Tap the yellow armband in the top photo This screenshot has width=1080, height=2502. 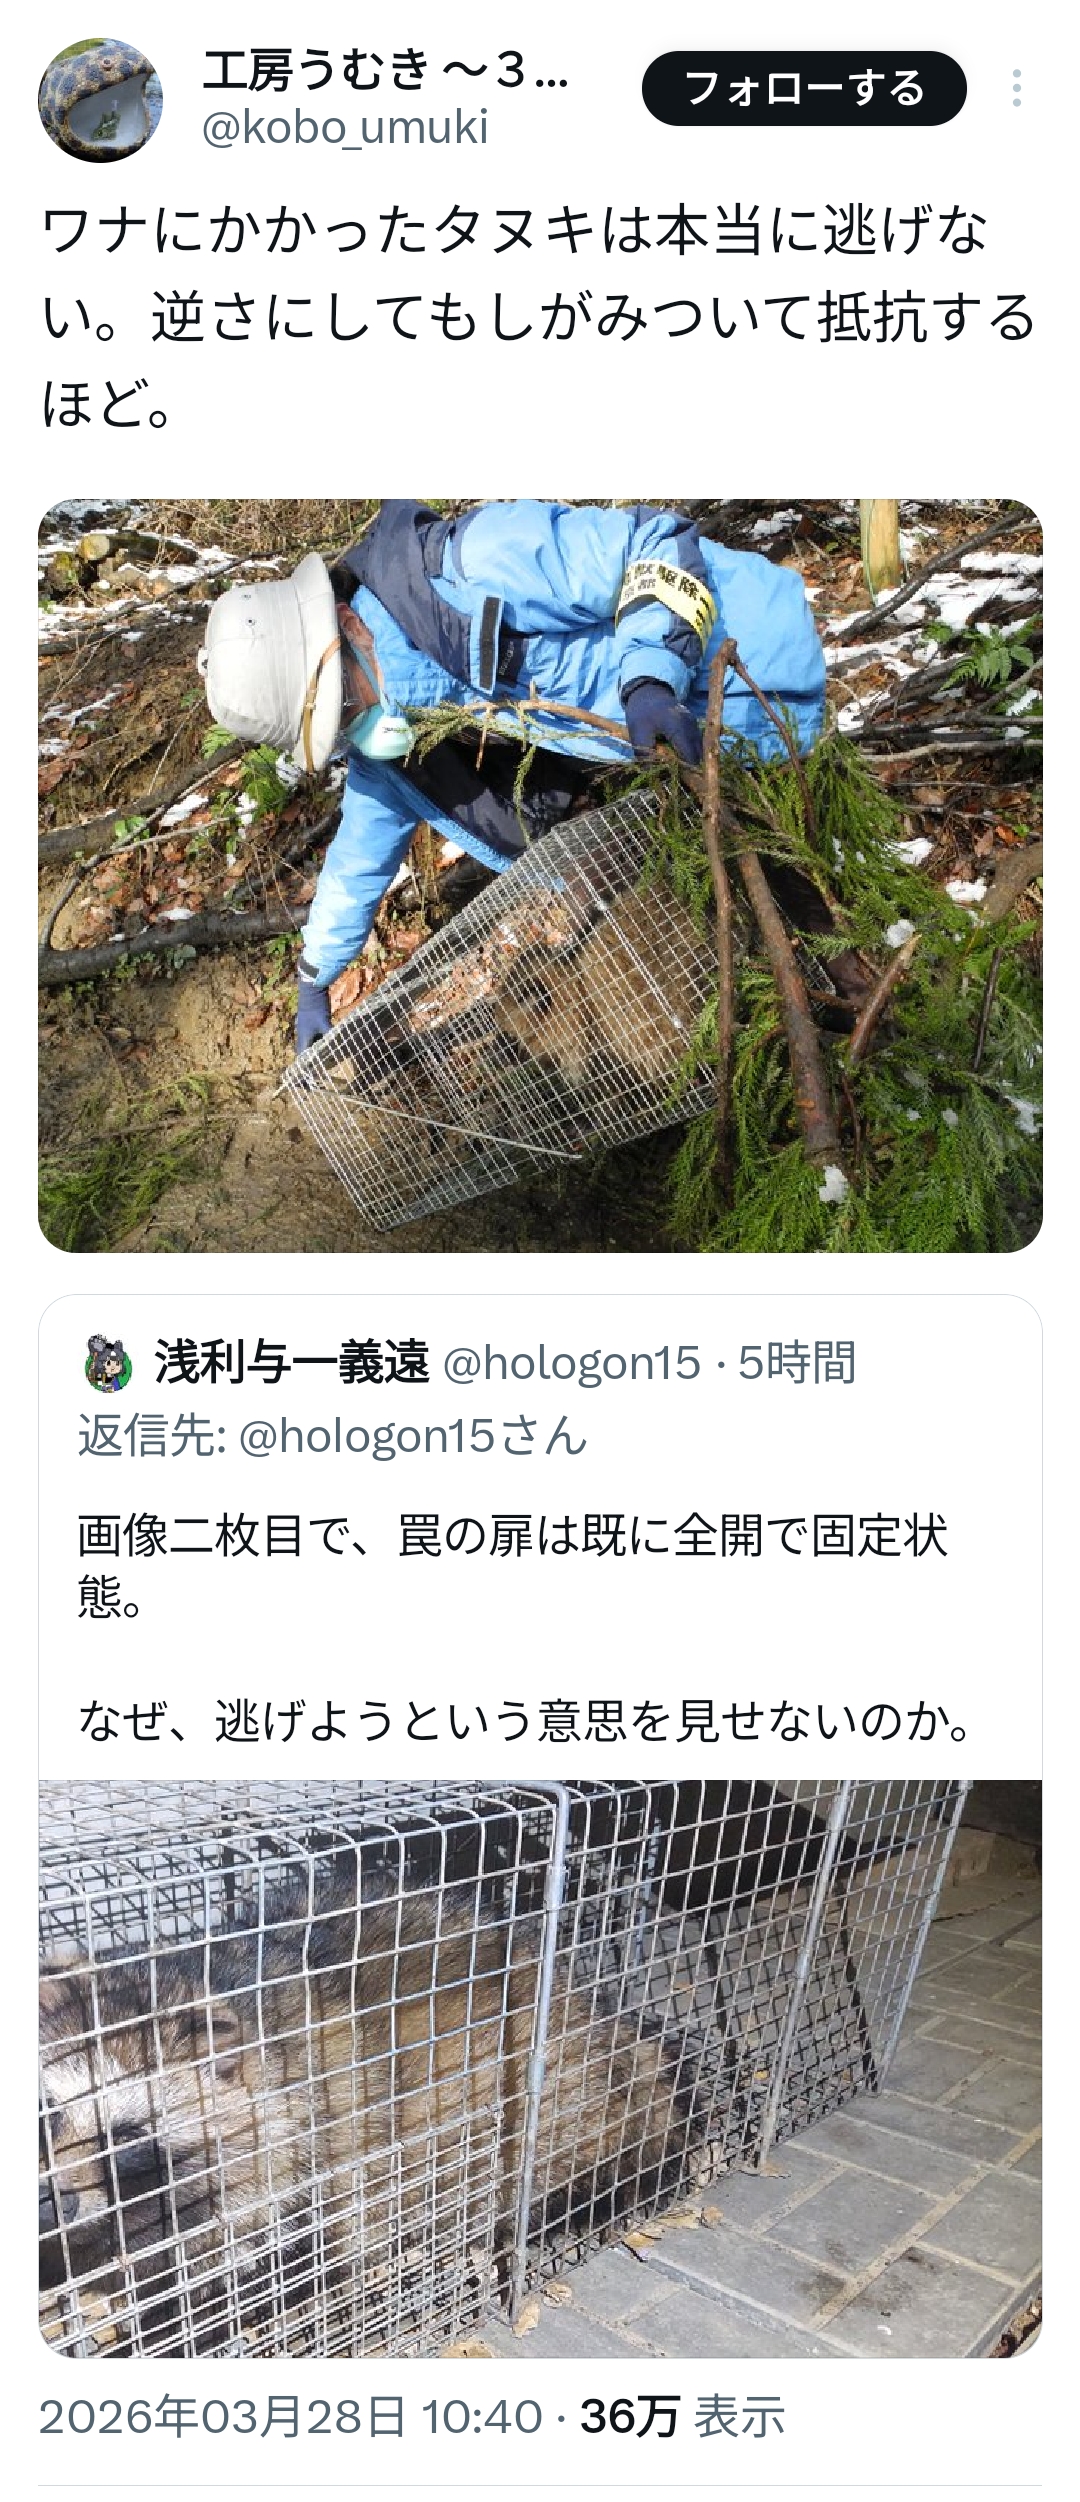coord(665,600)
